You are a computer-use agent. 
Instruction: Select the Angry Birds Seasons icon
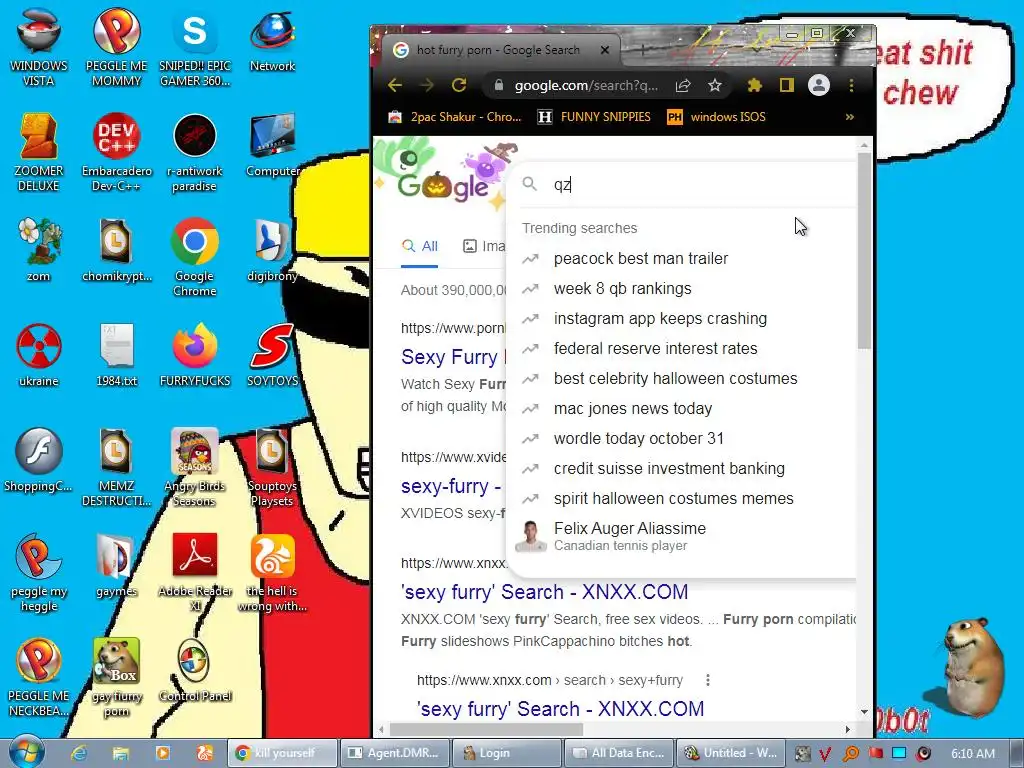coord(195,467)
